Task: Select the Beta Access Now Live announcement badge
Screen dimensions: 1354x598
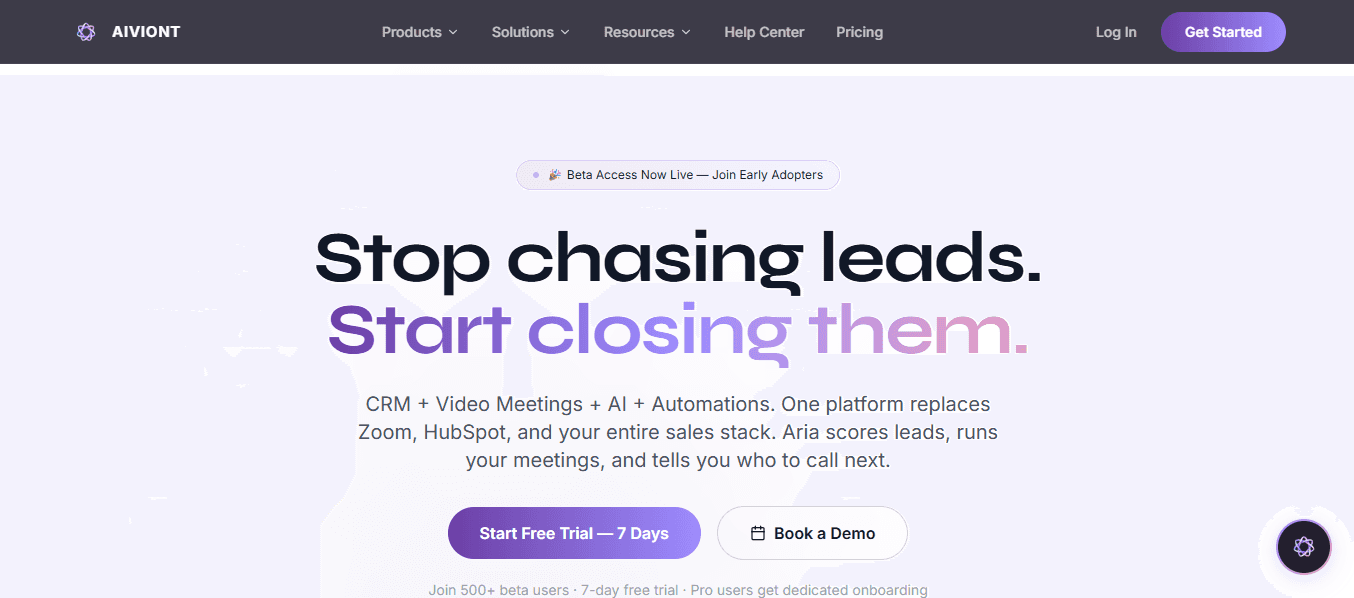Action: (678, 175)
